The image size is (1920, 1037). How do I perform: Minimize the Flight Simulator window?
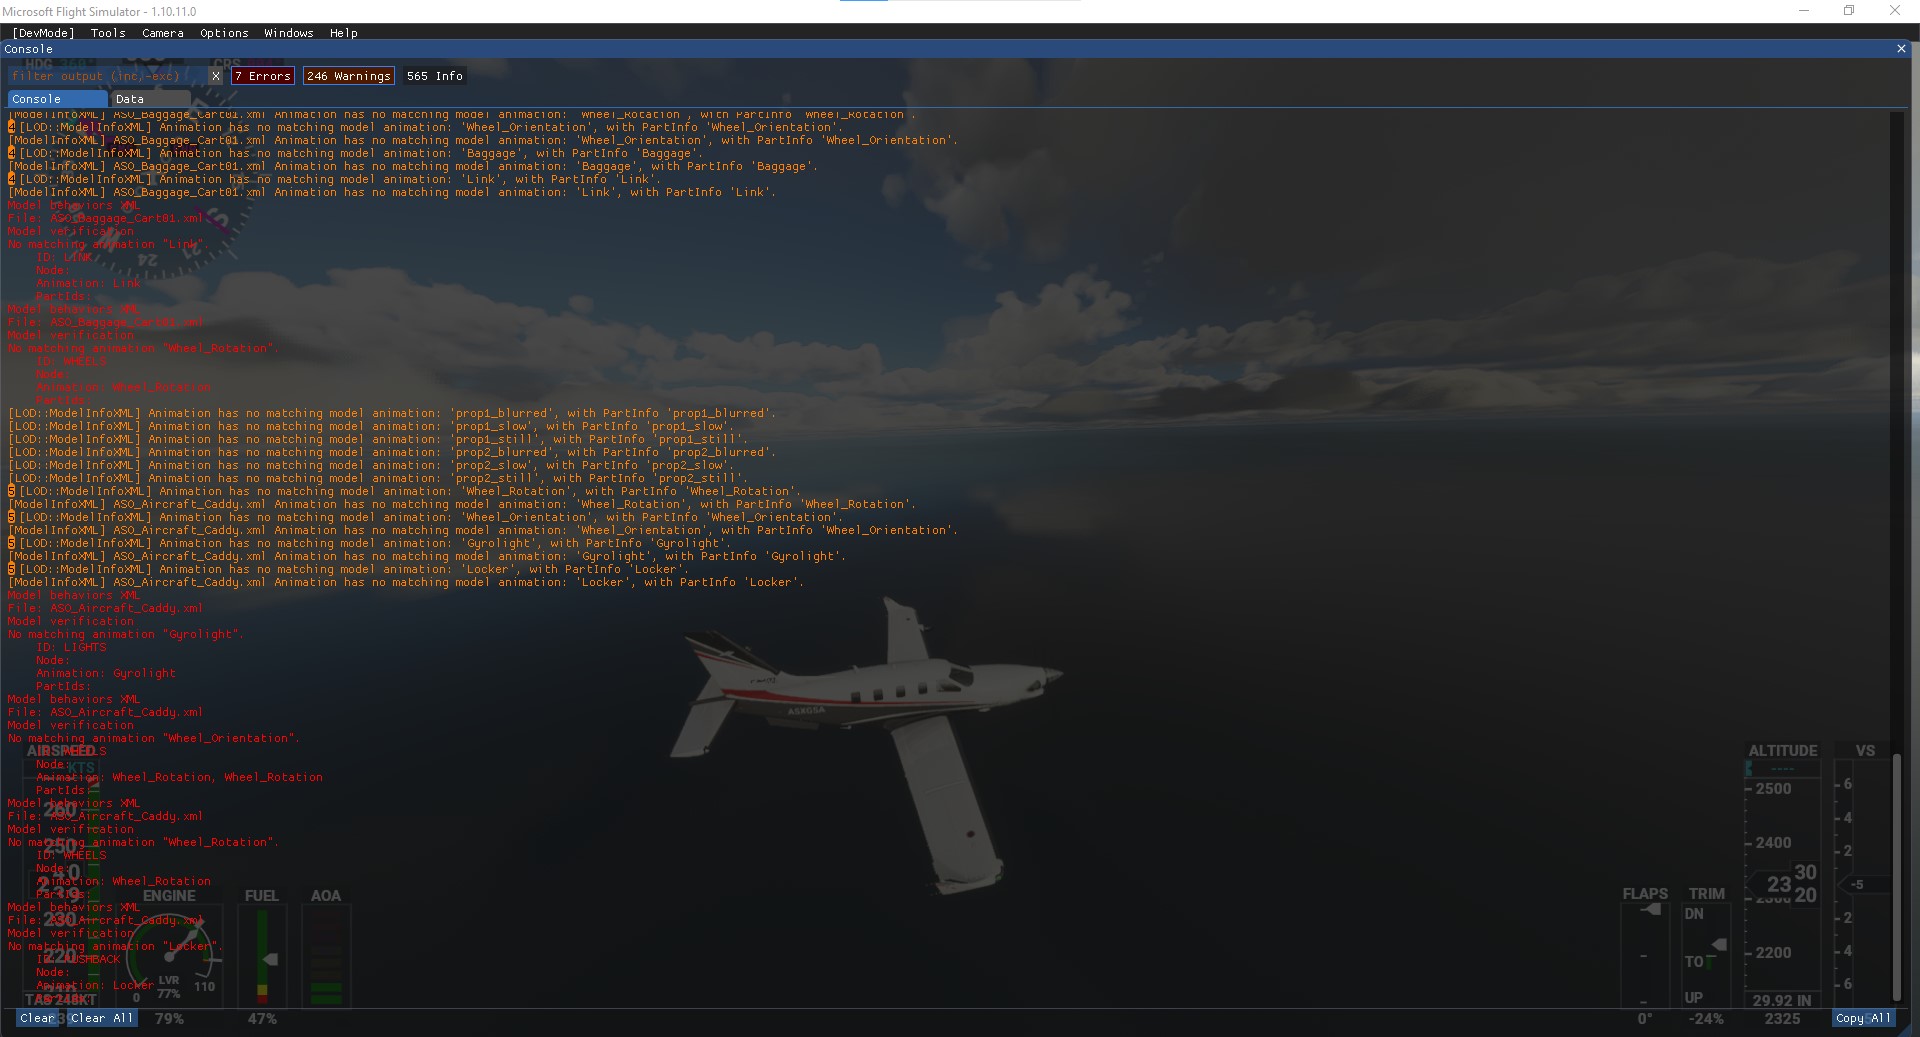click(x=1804, y=11)
